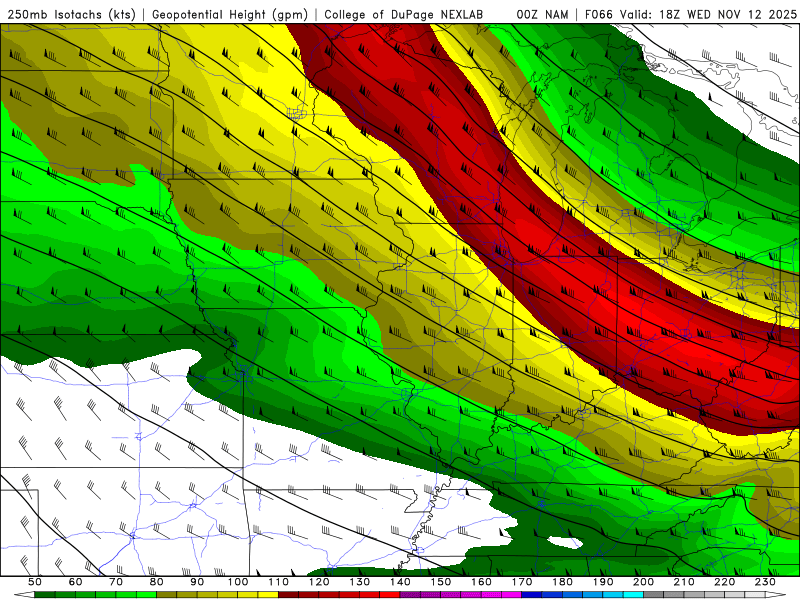Pick the bright red swatch just left of 140
The width and height of the screenshot is (800, 600).
[390, 595]
